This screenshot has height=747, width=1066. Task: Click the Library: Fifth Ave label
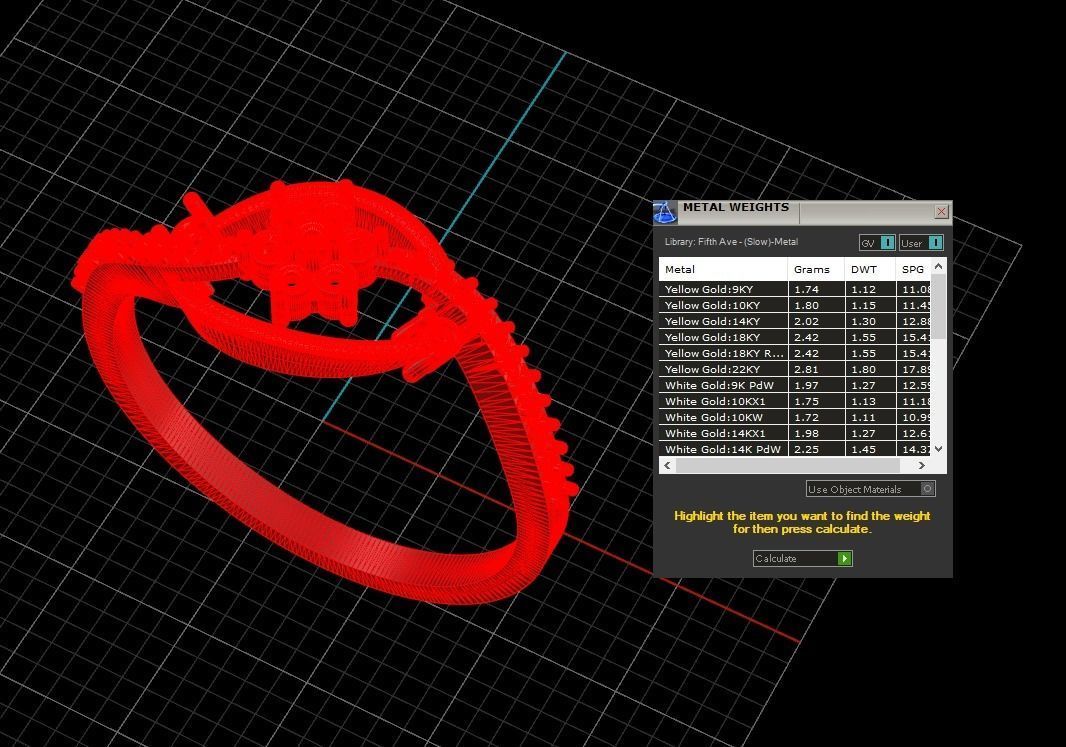tap(732, 242)
